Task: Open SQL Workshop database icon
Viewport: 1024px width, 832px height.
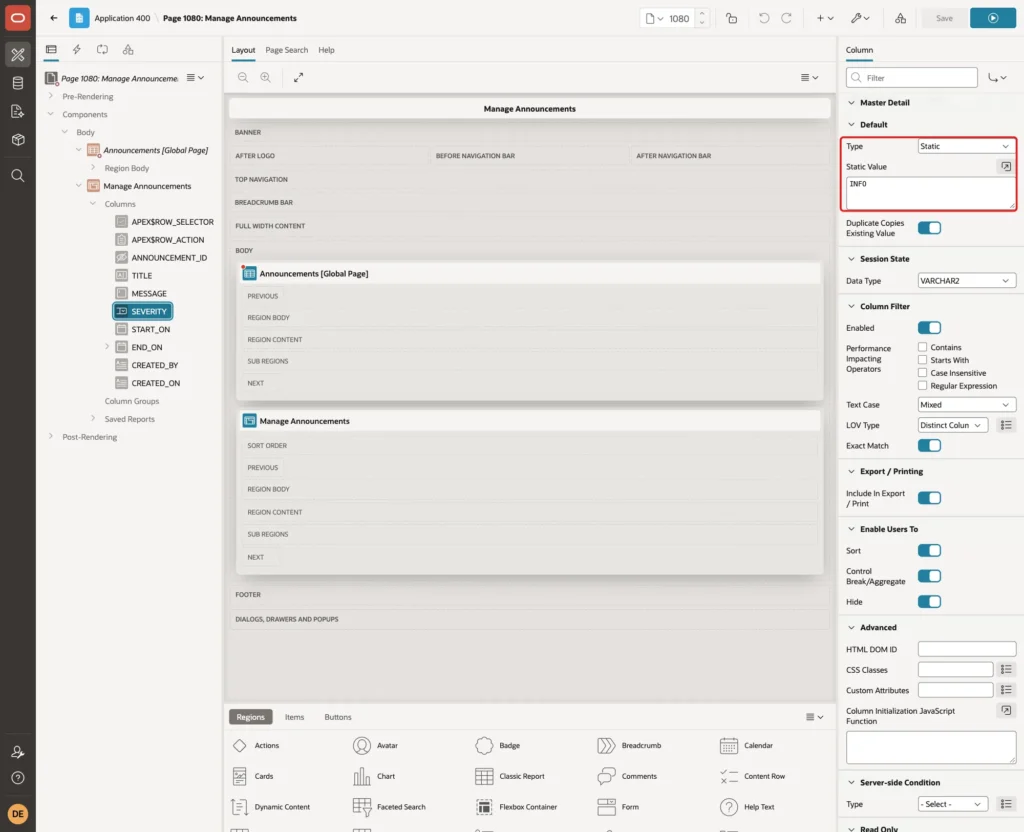Action: coord(18,83)
